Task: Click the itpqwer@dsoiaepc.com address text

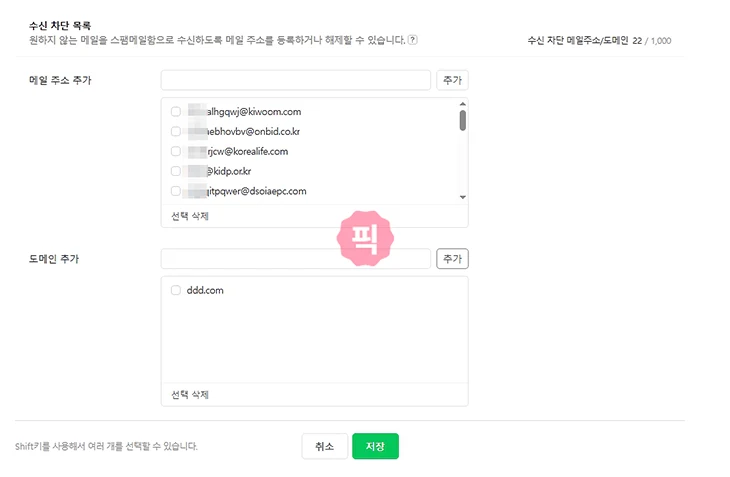Action: coord(257,191)
